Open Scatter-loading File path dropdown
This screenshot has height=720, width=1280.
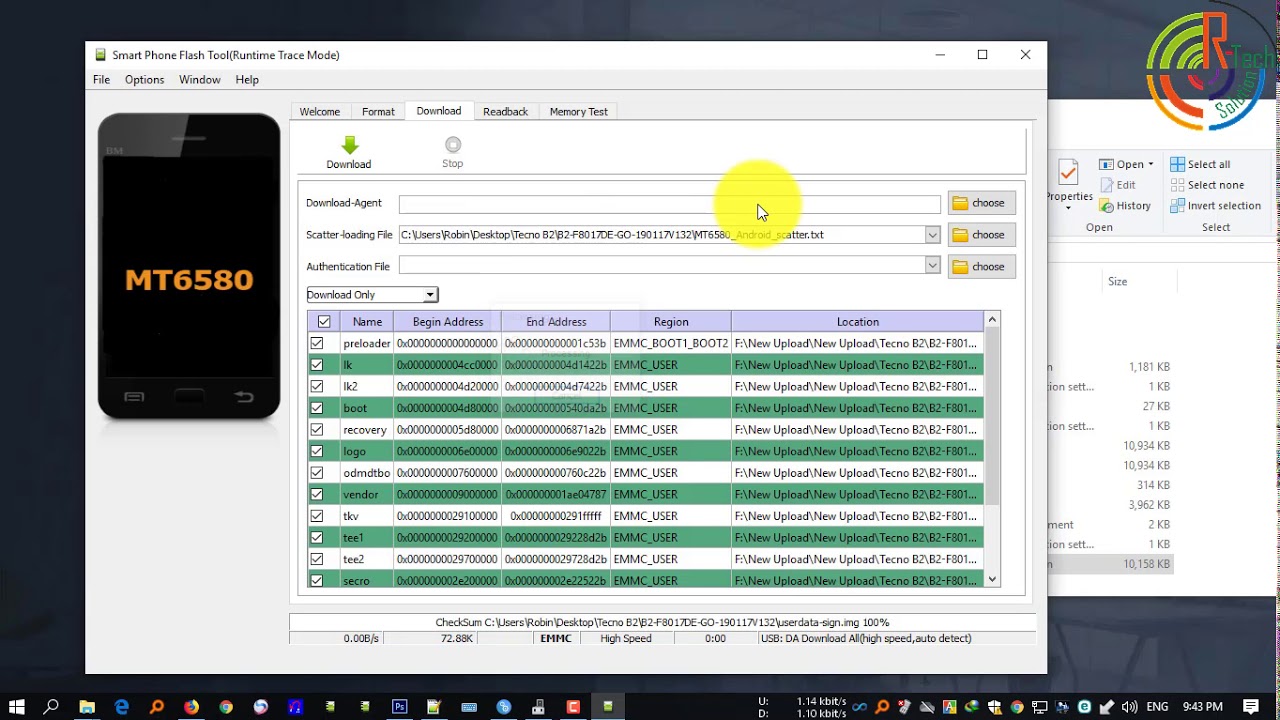(932, 235)
